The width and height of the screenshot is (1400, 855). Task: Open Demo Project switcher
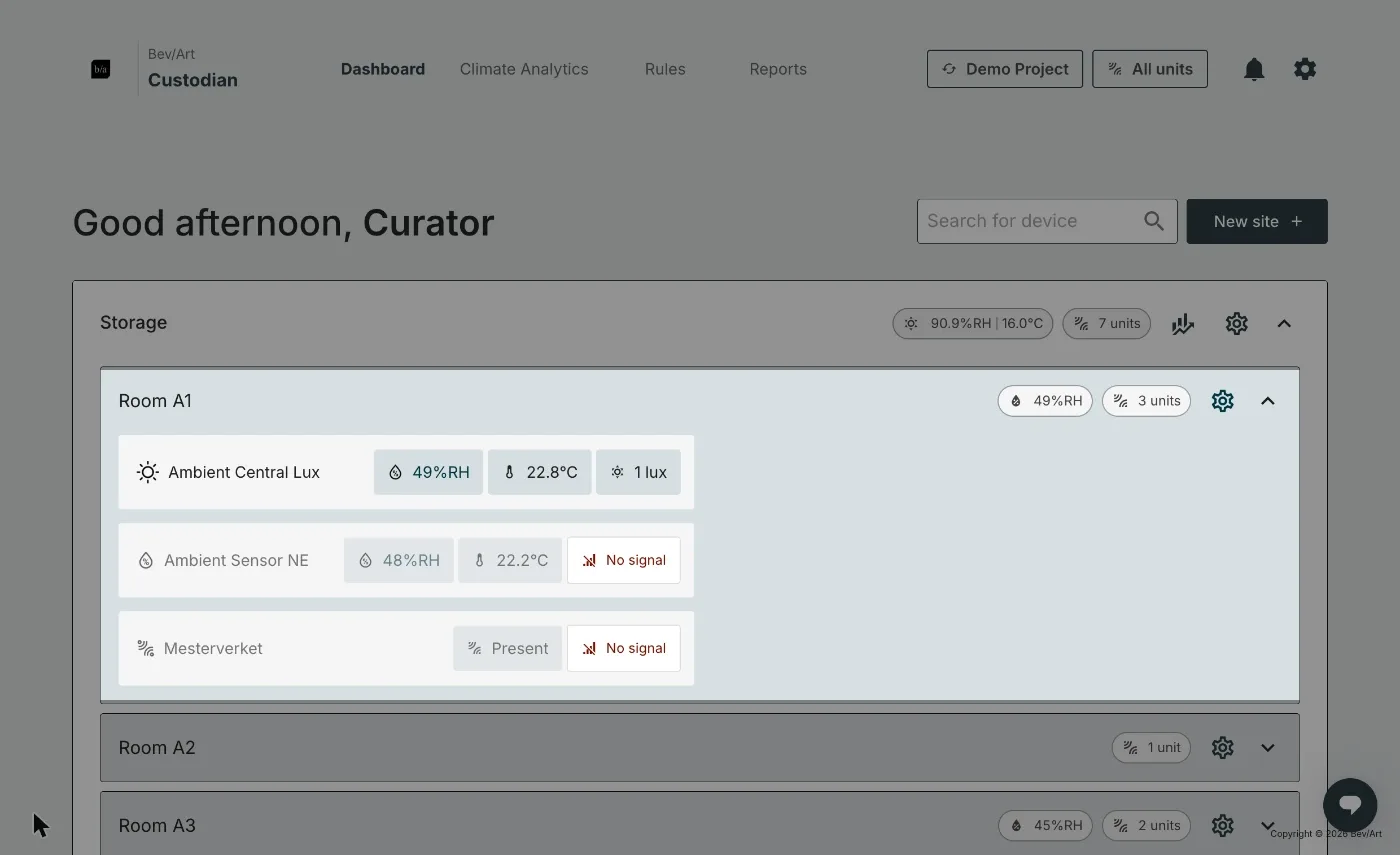(x=1005, y=69)
